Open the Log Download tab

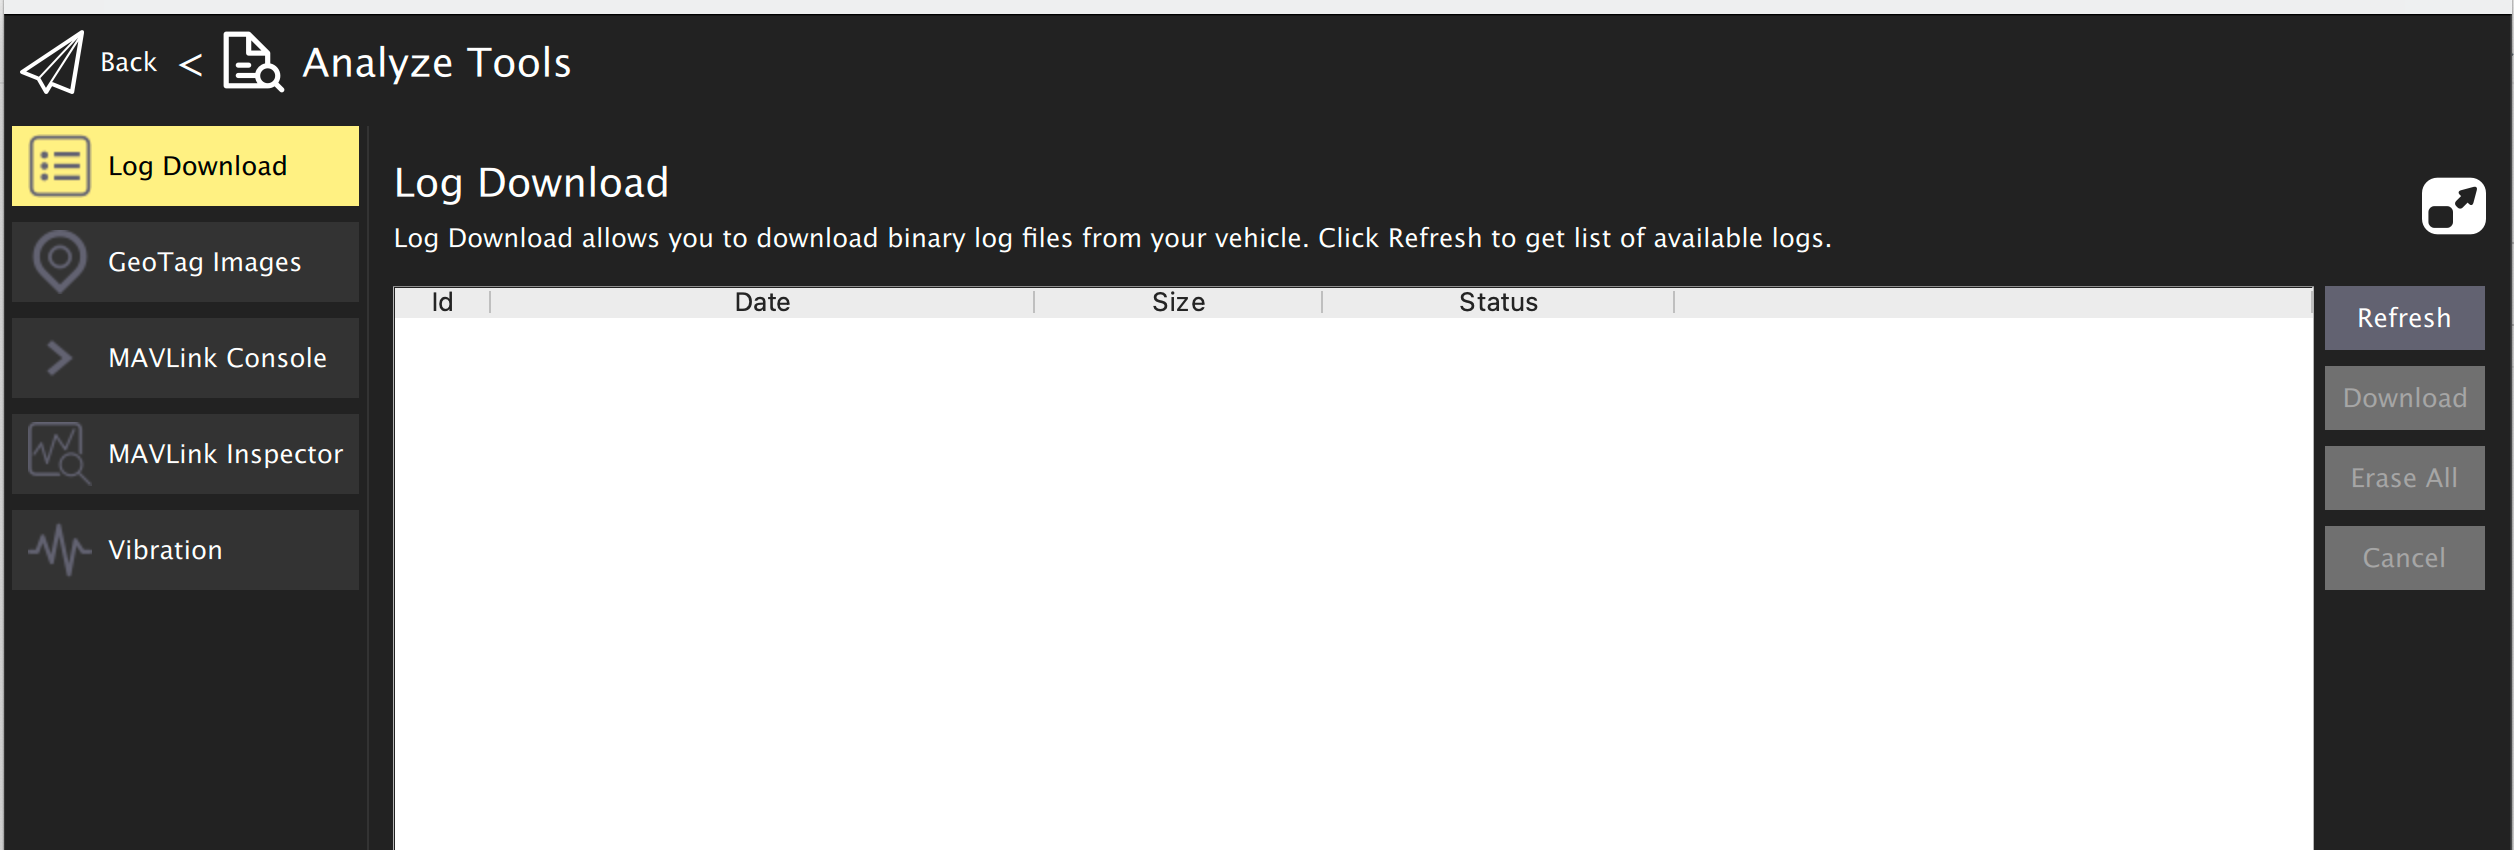(185, 166)
